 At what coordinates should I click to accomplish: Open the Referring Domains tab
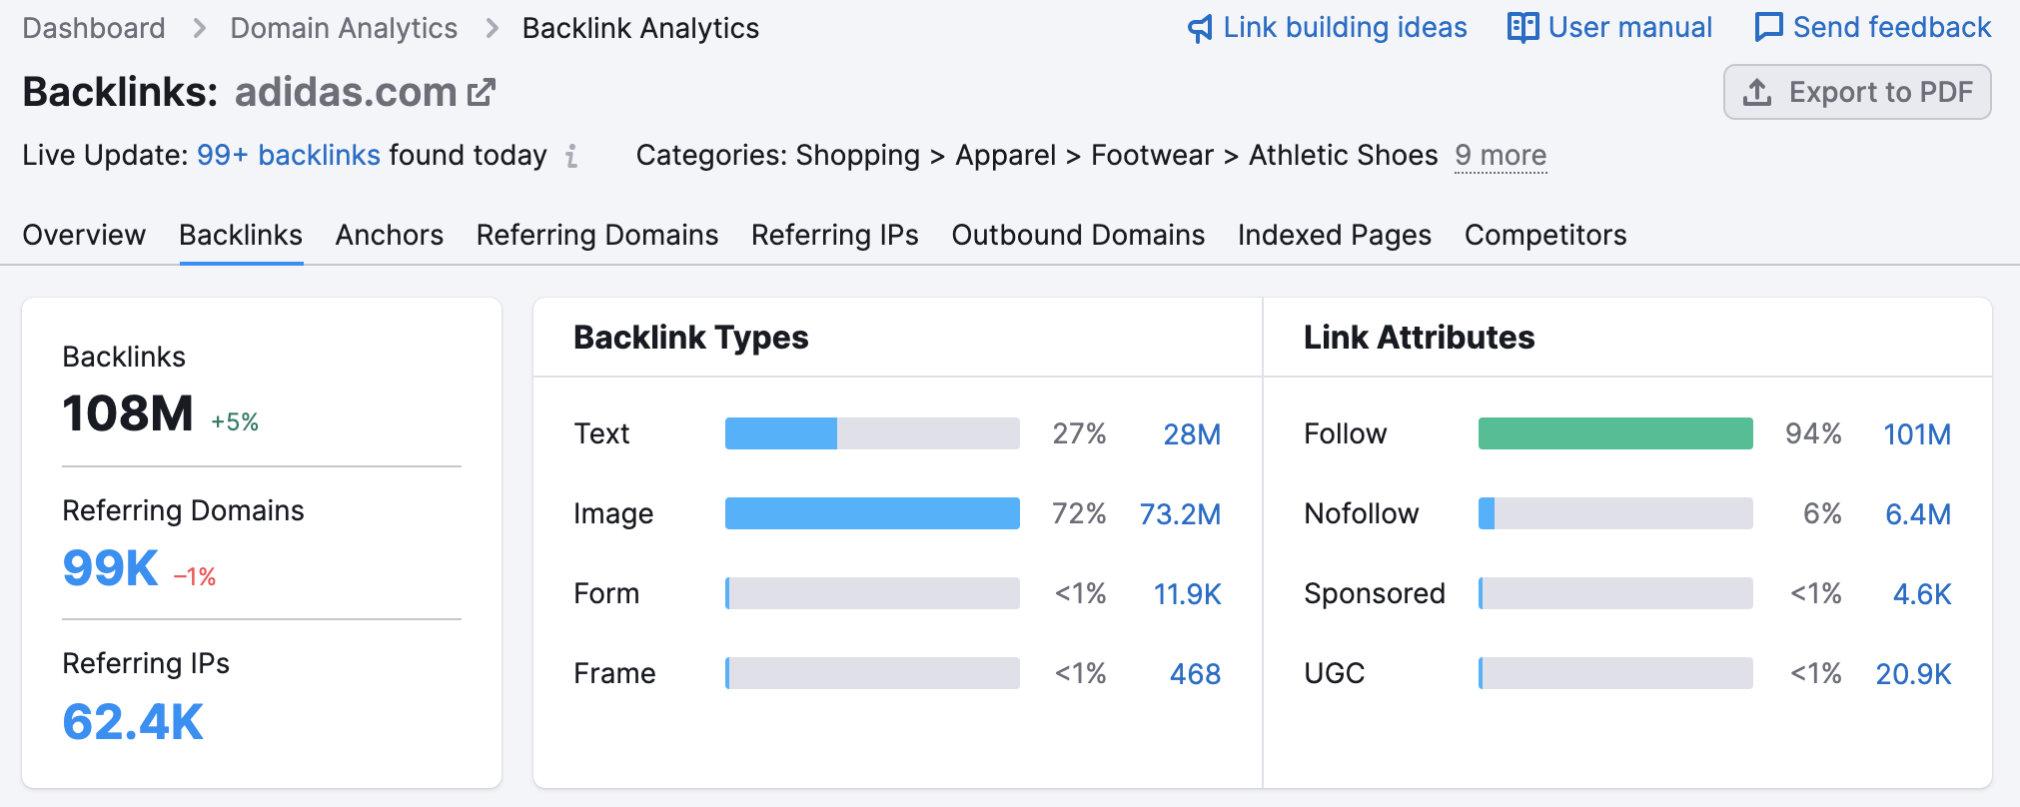[597, 235]
